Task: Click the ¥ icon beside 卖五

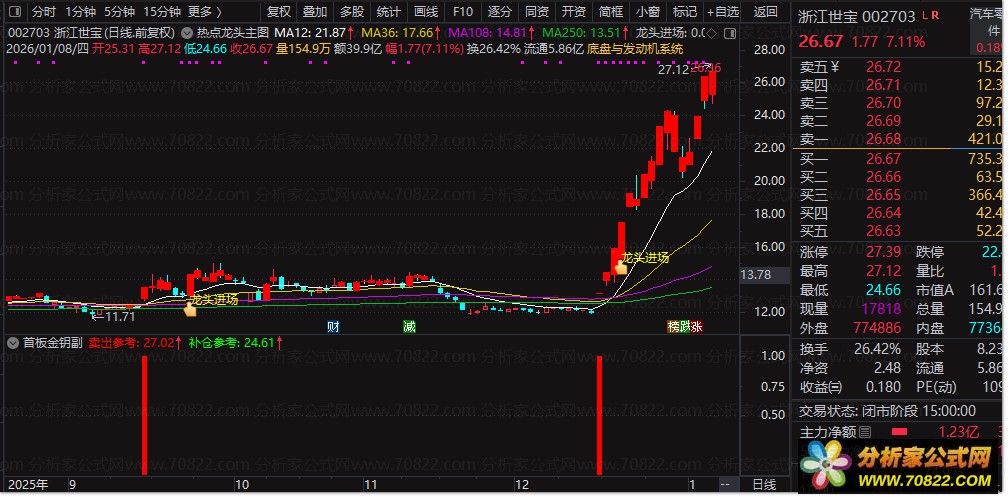Action: [835, 66]
